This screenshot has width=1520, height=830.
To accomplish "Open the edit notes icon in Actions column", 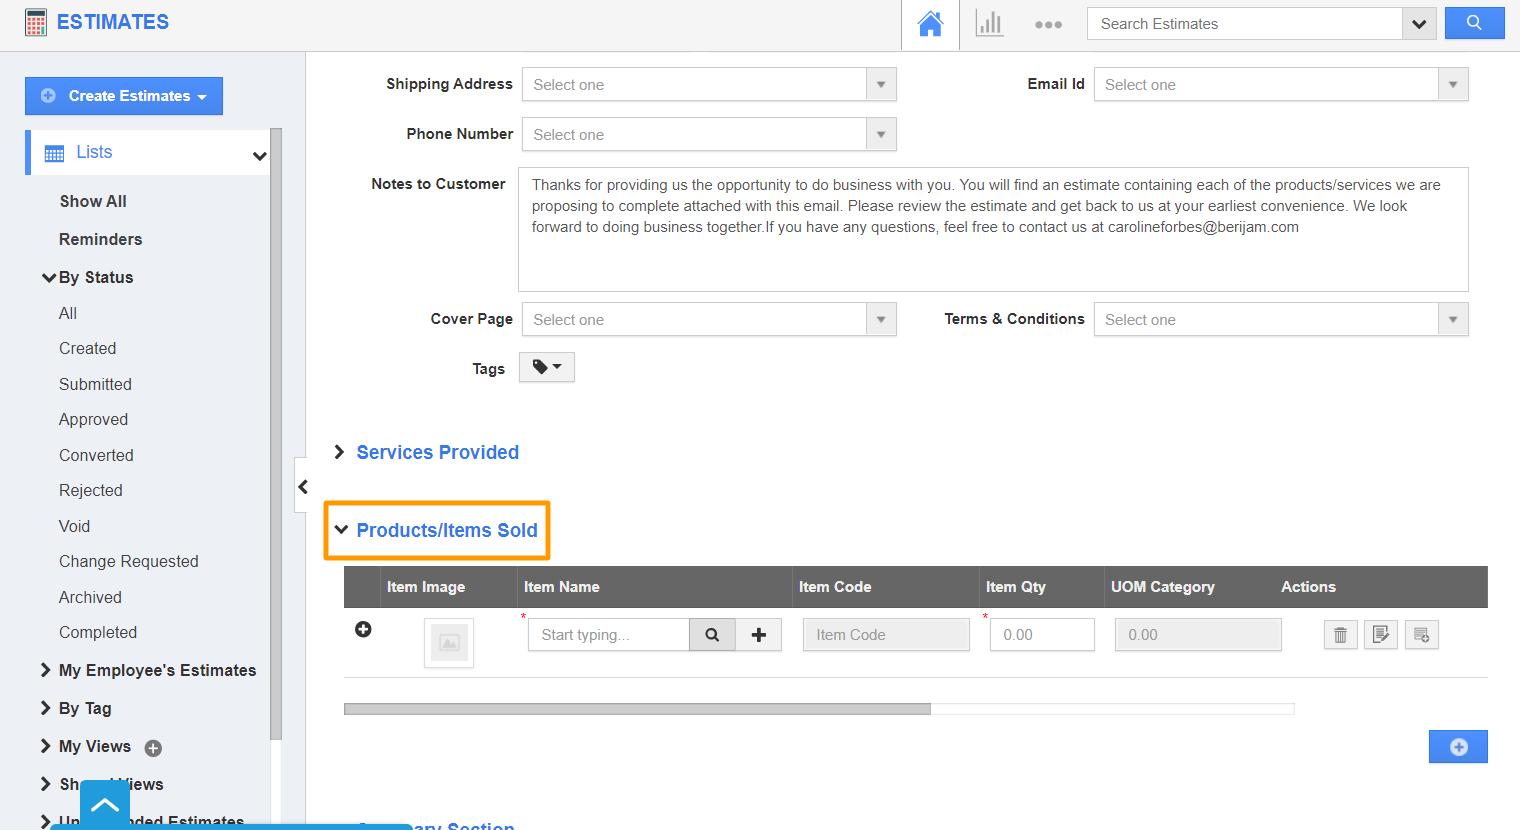I will (1381, 634).
